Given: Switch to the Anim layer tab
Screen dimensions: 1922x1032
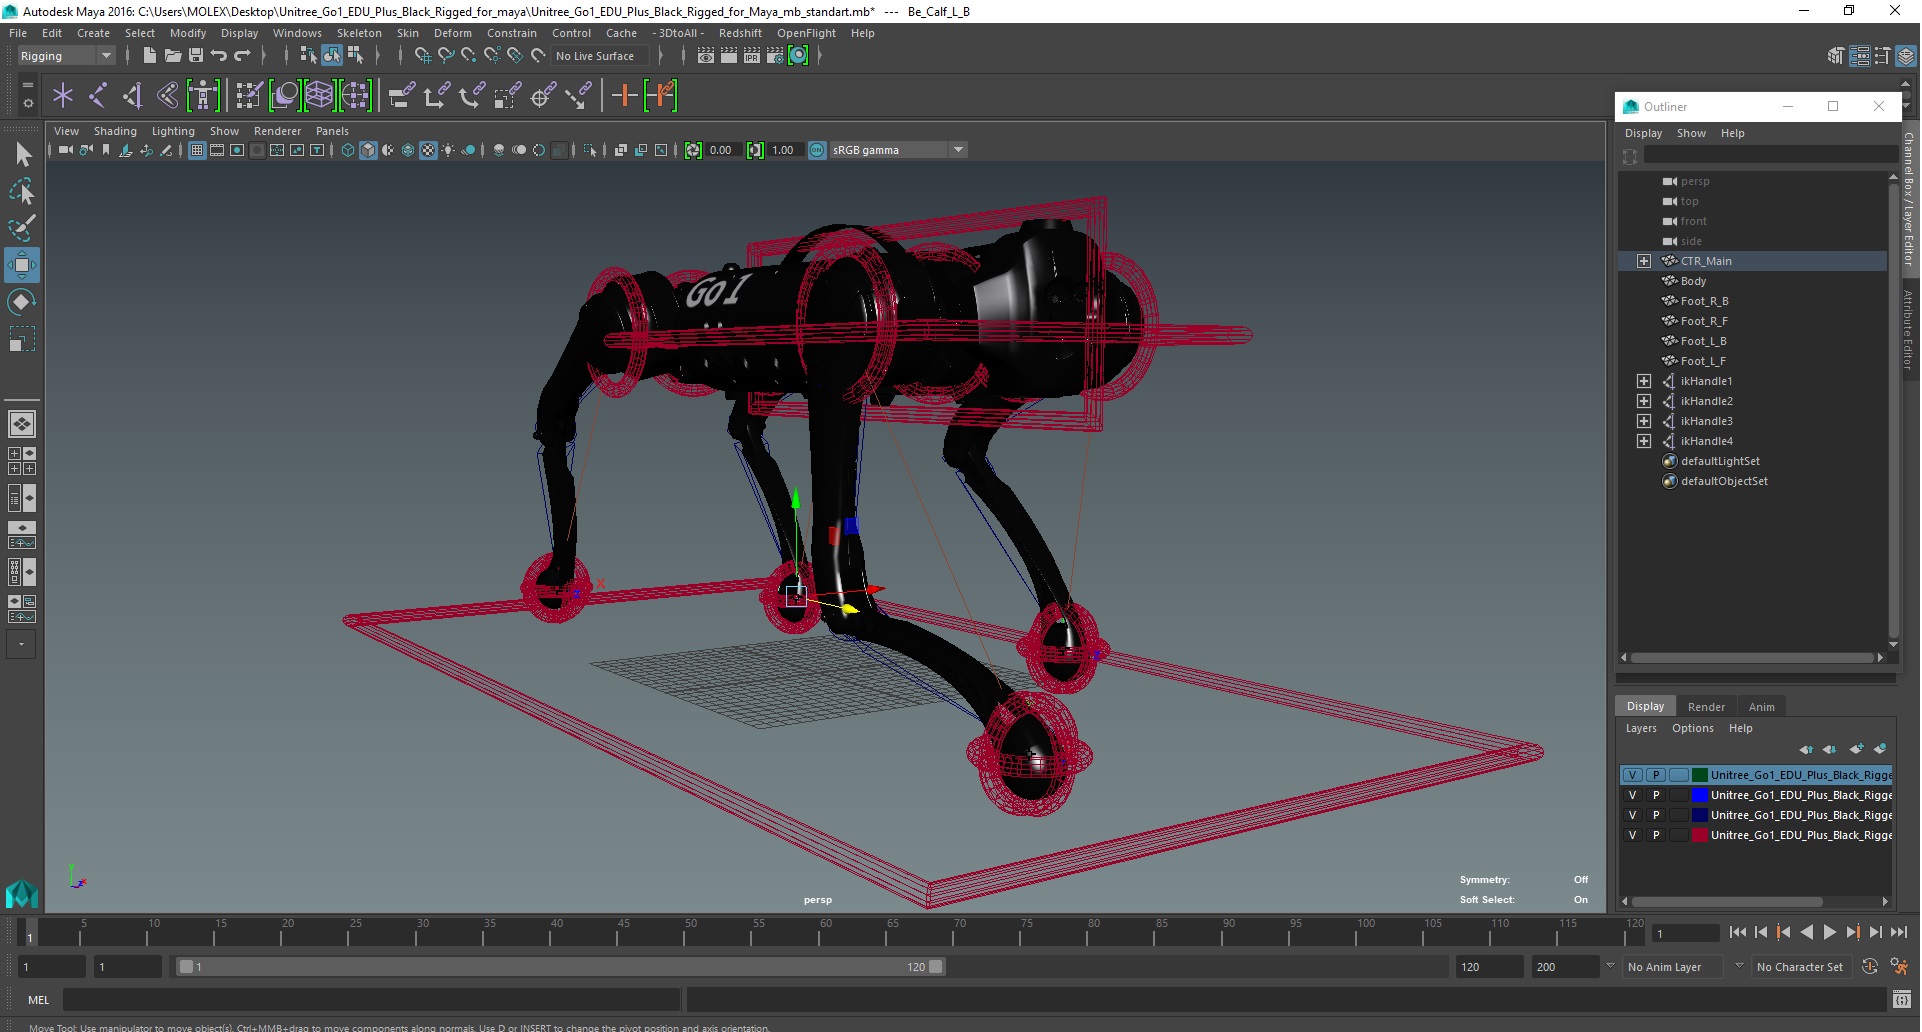Looking at the screenshot, I should (1761, 707).
